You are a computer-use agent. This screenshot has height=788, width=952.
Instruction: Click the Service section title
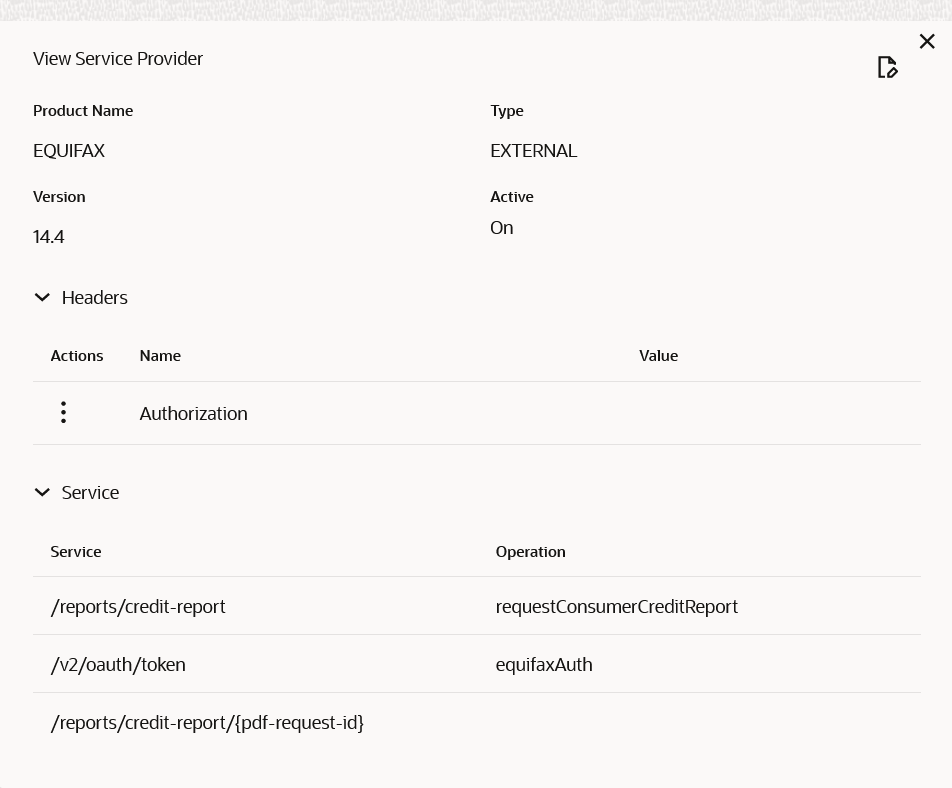tap(90, 493)
